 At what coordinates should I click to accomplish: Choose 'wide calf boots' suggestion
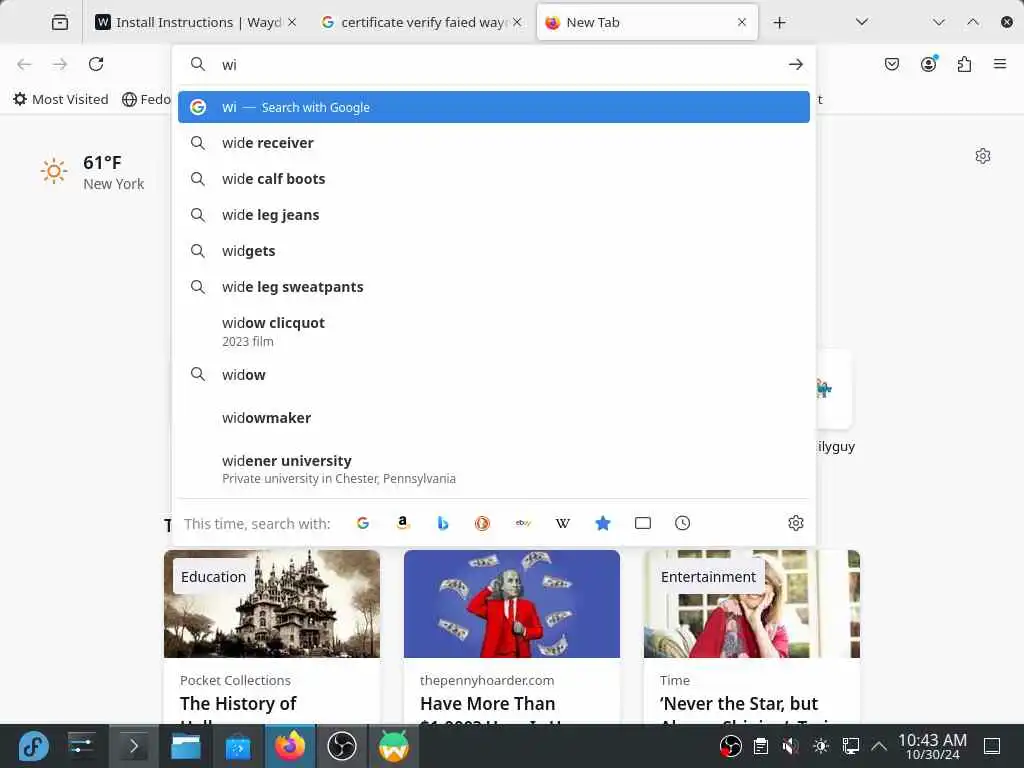point(494,179)
